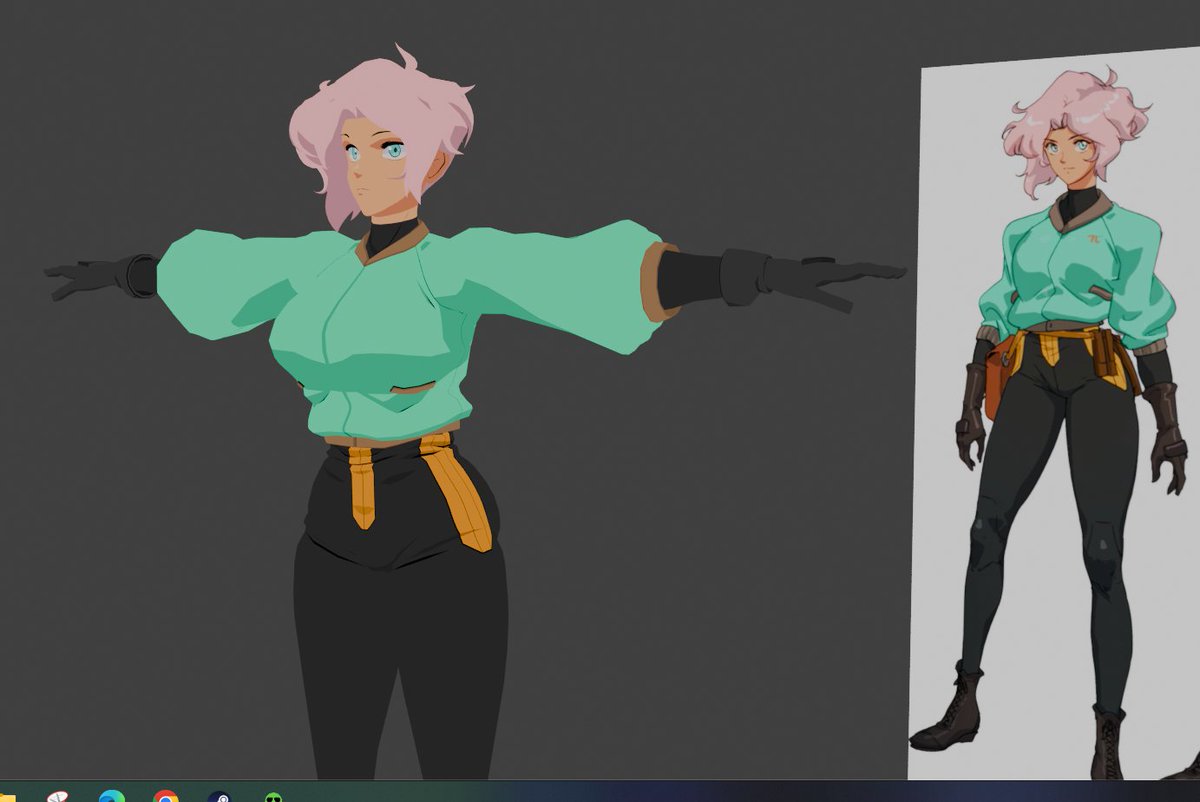This screenshot has height=802, width=1200.
Task: Open Steam from the taskbar
Action: 219,797
